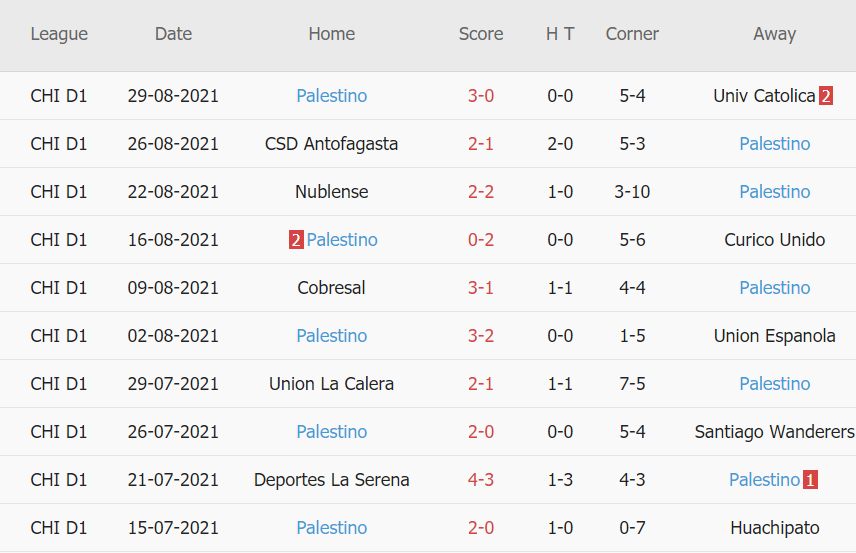Viewport: 856px width, 553px height.
Task: Open the CSD Antofagasta team link
Action: pyautogui.click(x=331, y=144)
